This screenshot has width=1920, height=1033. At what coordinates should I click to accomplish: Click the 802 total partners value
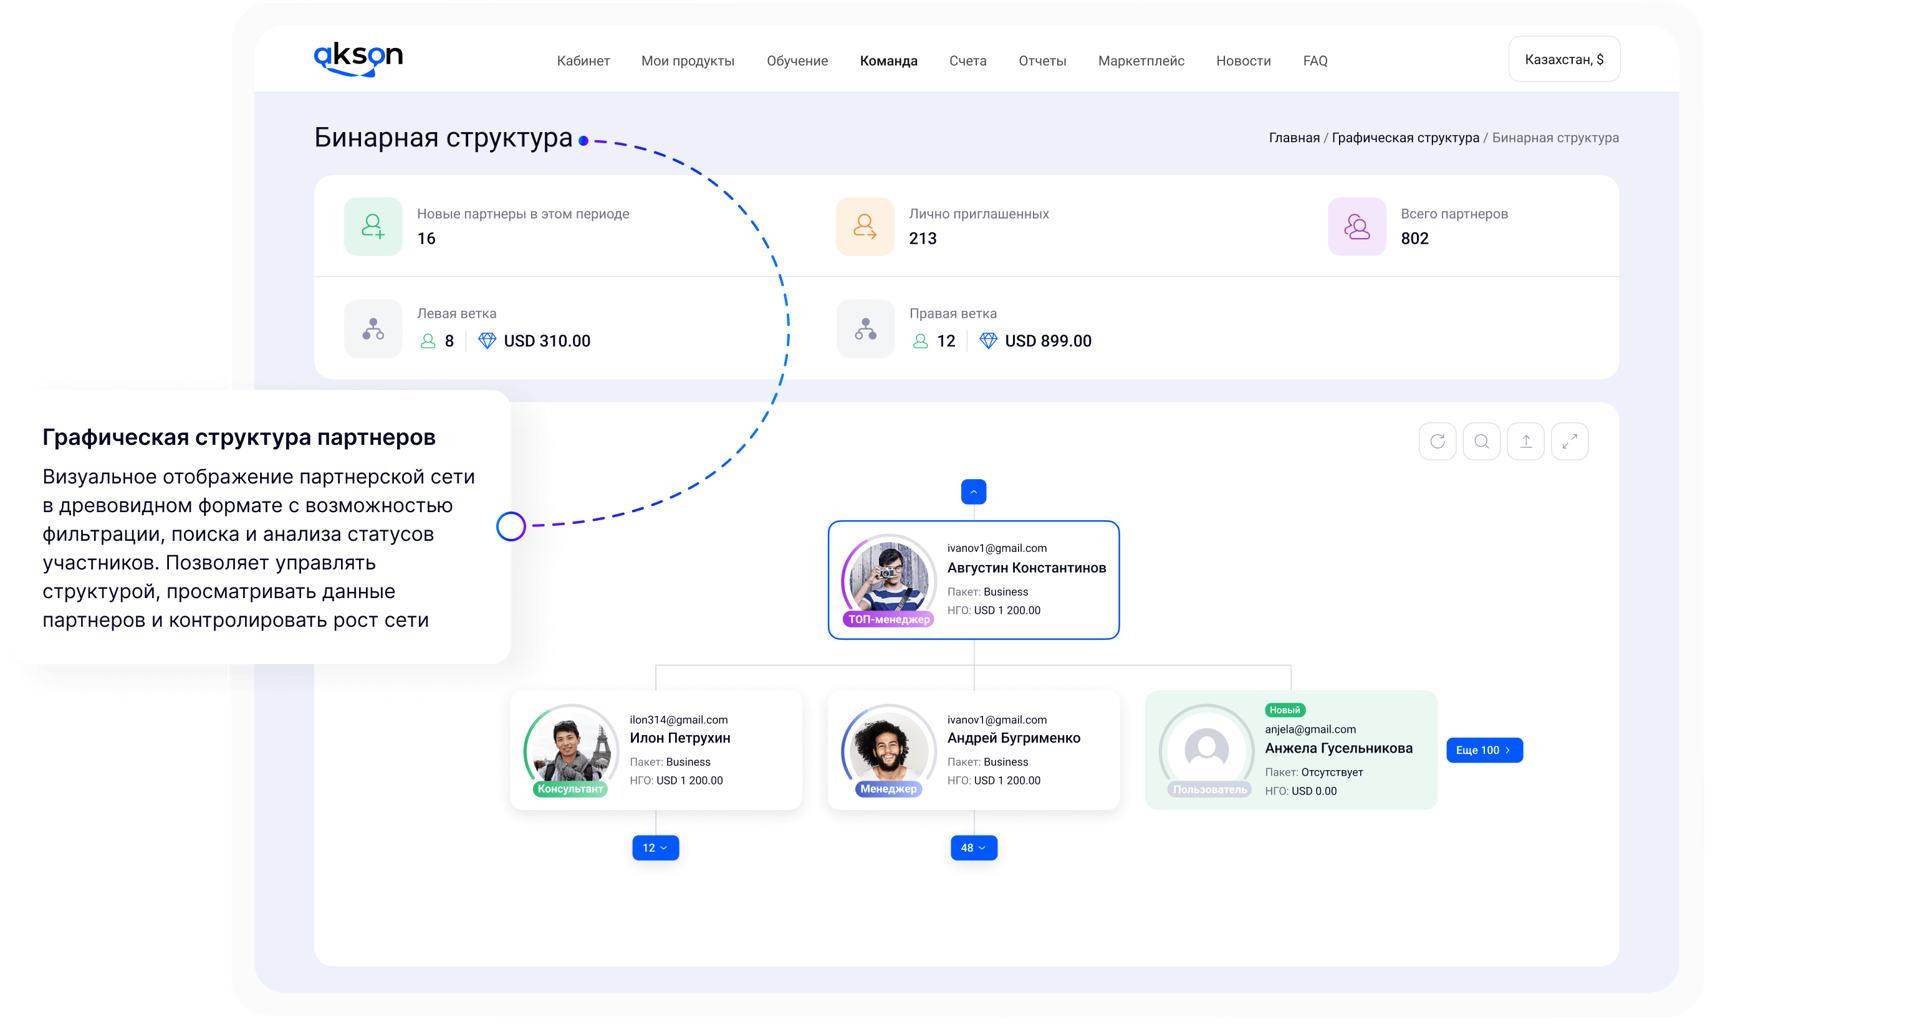[1414, 239]
